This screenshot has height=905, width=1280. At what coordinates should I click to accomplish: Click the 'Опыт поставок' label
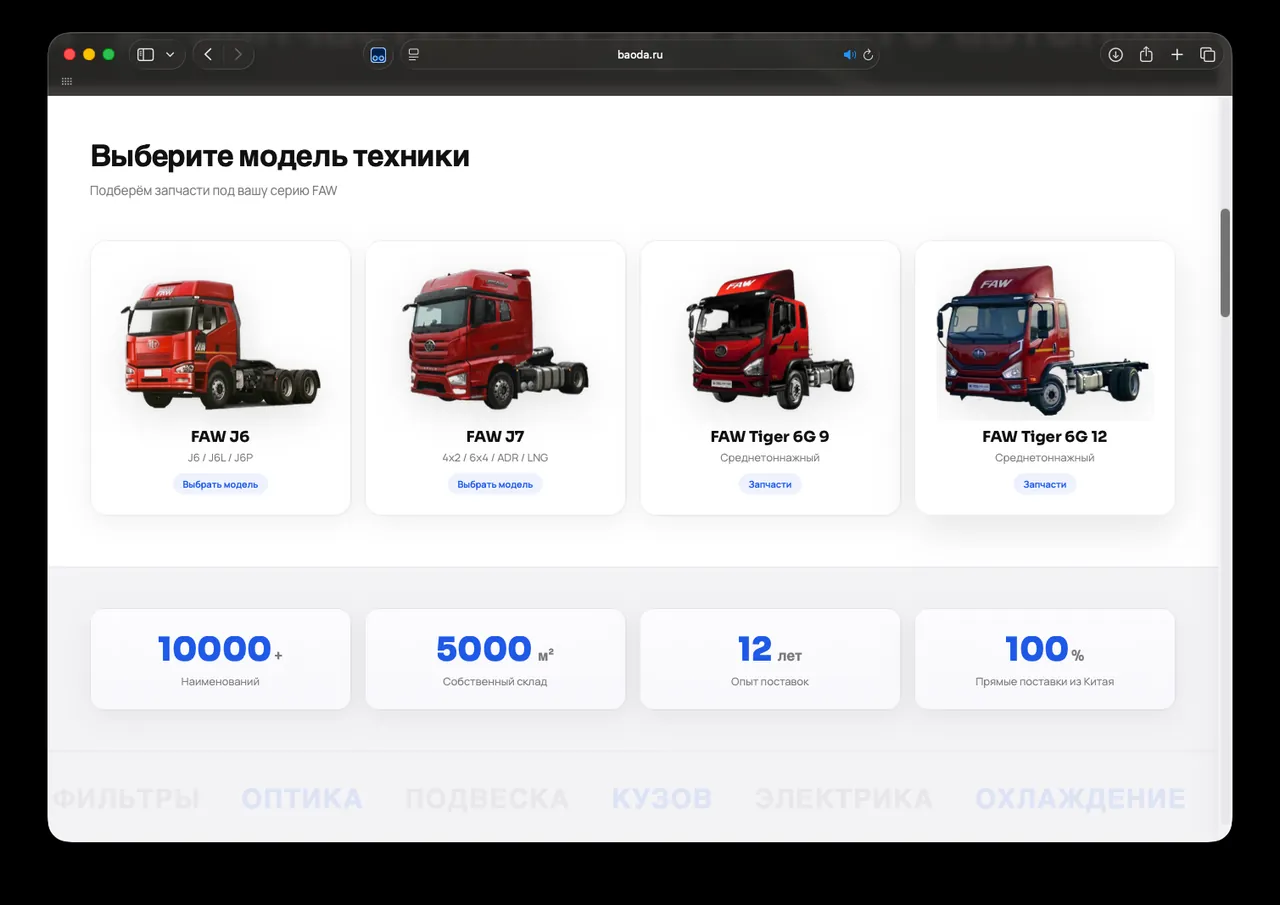pos(770,682)
